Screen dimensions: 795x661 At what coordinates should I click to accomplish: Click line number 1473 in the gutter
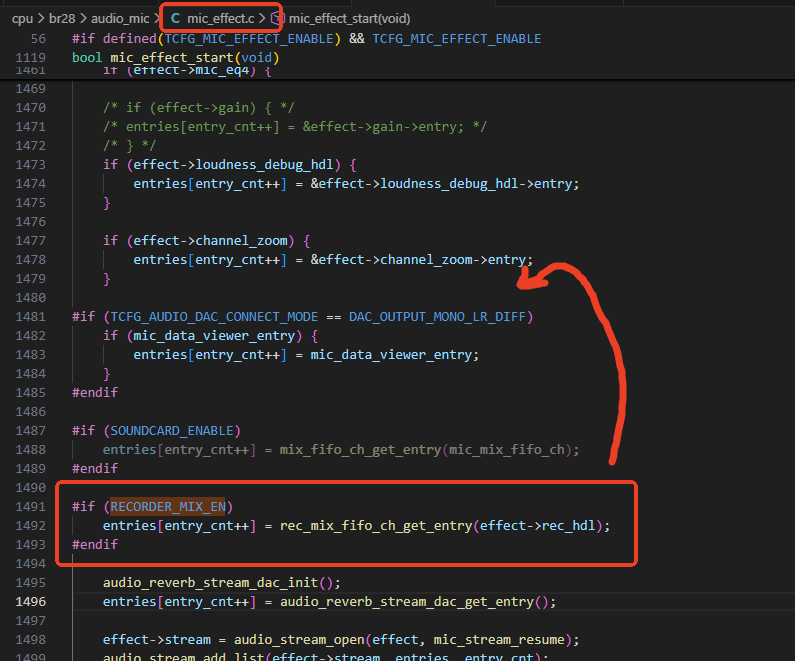[x=30, y=165]
